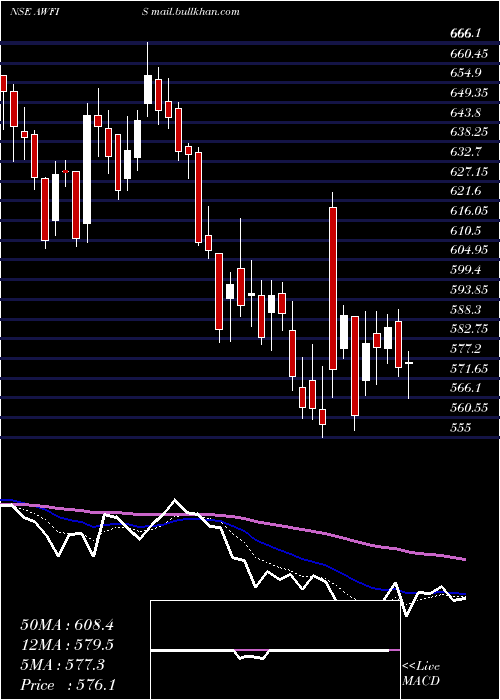The width and height of the screenshot is (500, 700).
Task: Click the 571.65 price axis label
Action: tap(469, 368)
